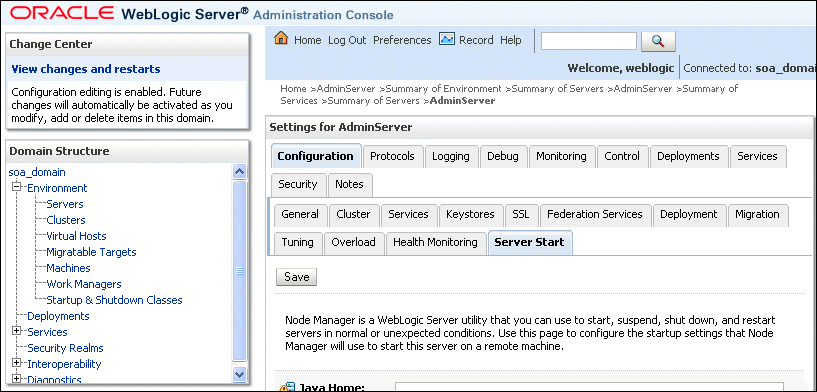Click the Home breadcrumb link
This screenshot has height=392, width=817.
[293, 89]
